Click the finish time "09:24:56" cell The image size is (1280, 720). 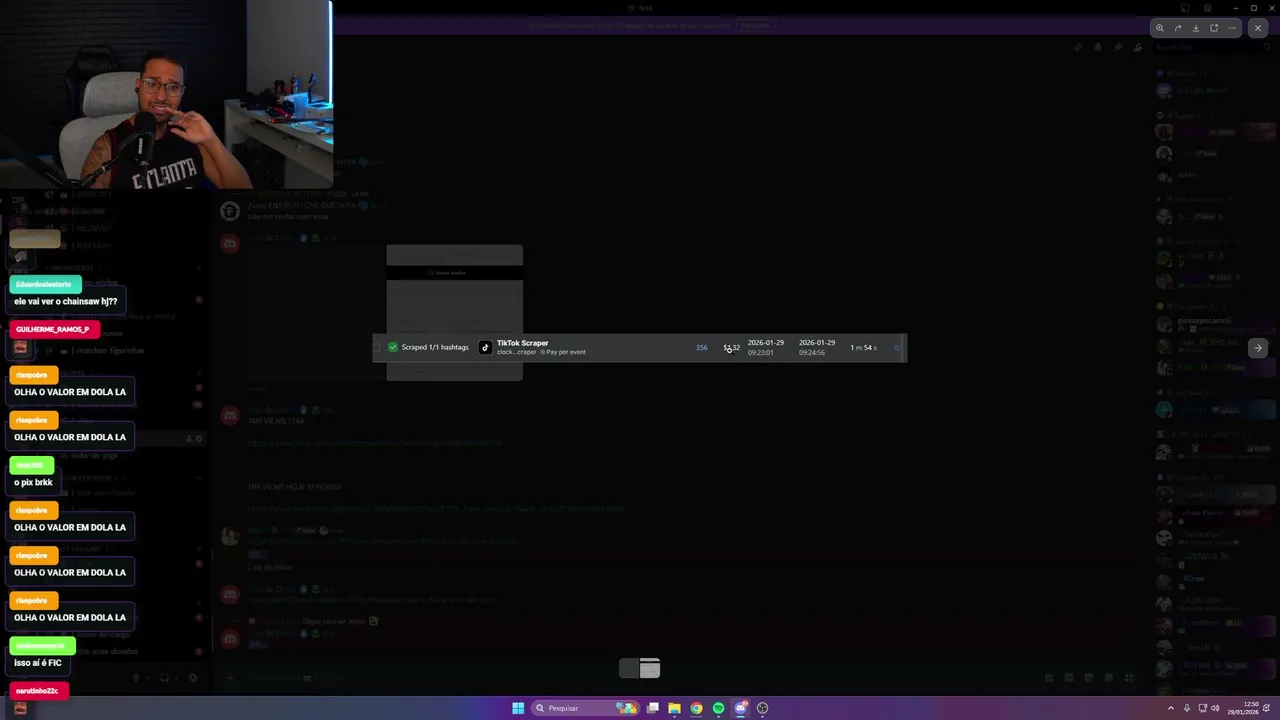pyautogui.click(x=812, y=352)
